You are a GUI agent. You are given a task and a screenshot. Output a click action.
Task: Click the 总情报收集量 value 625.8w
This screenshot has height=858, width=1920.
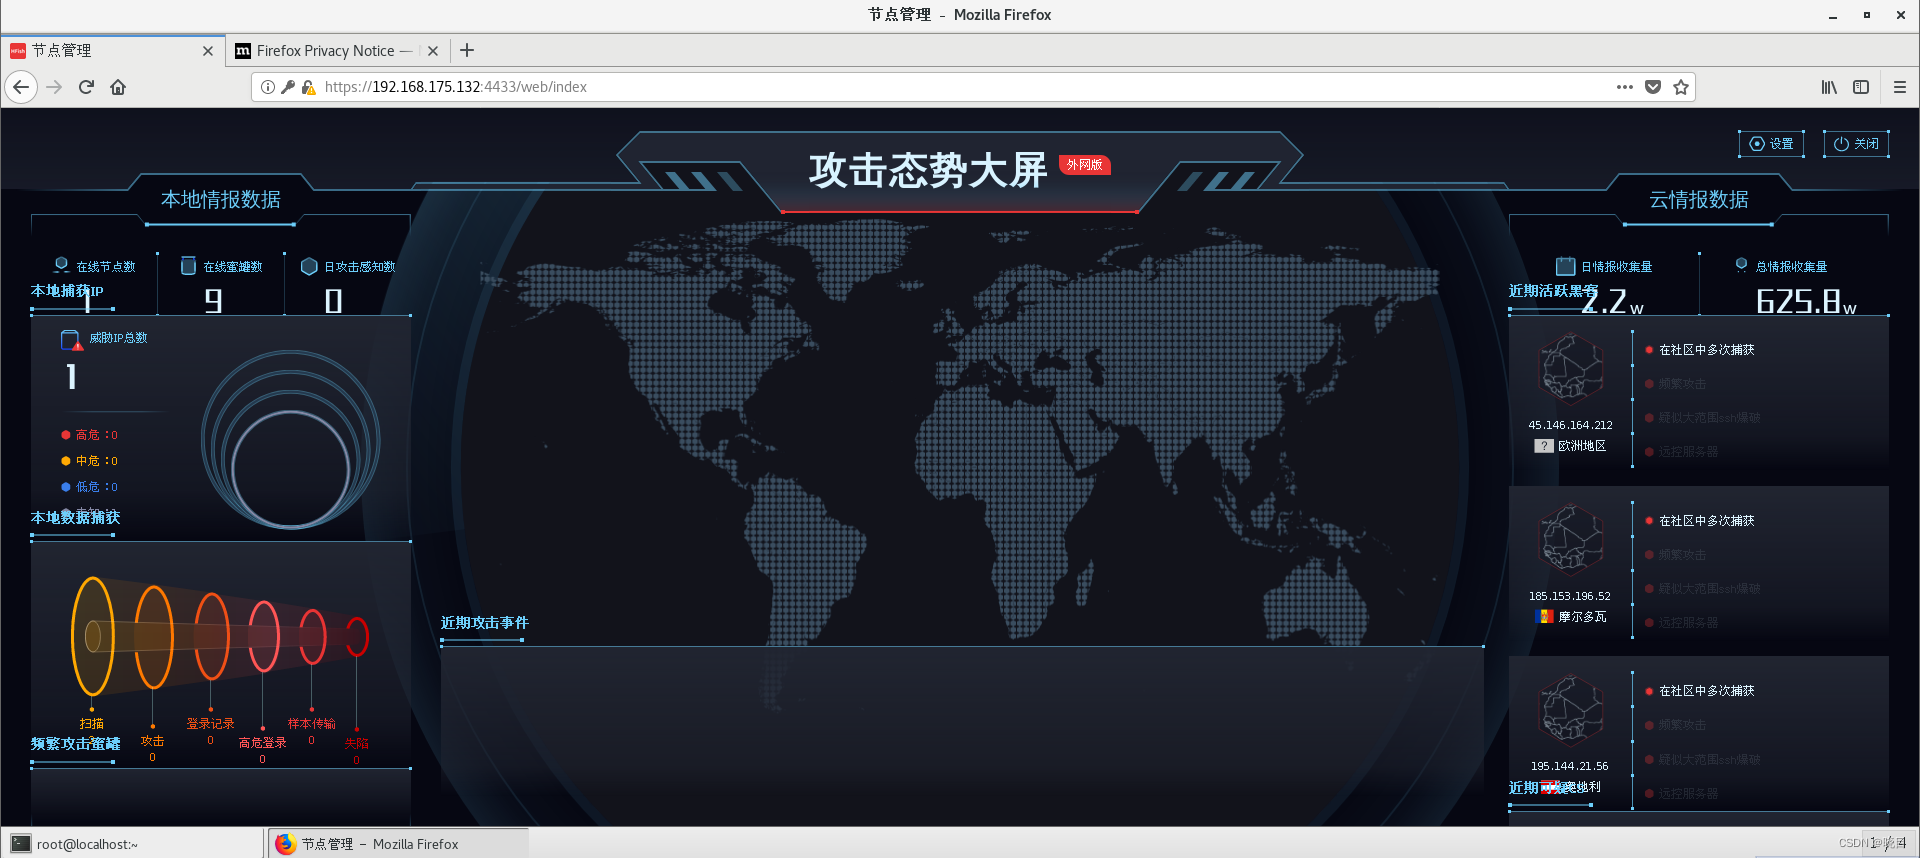pyautogui.click(x=1807, y=301)
